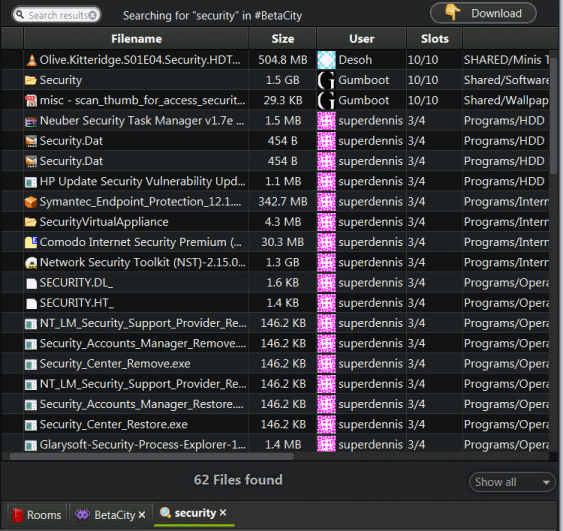This screenshot has width=563, height=531.
Task: Switch to the Rooms tab
Action: click(37, 515)
